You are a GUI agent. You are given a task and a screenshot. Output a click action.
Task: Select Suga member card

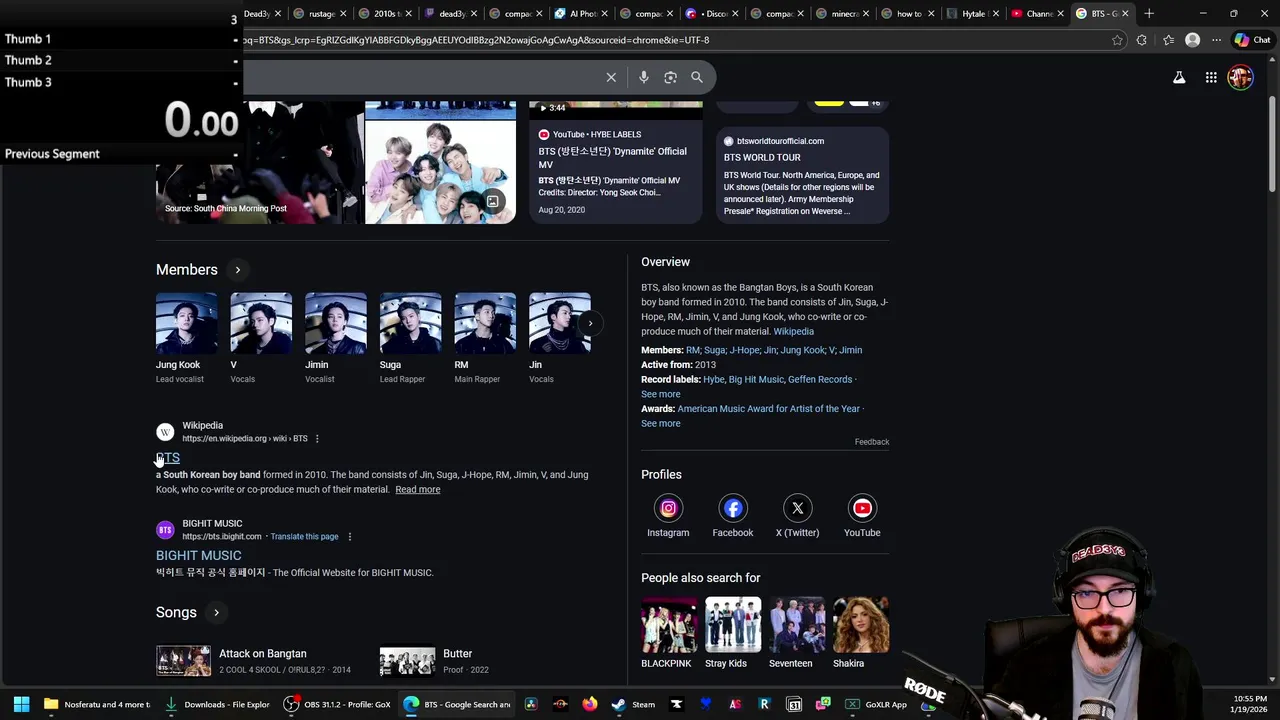pyautogui.click(x=410, y=338)
